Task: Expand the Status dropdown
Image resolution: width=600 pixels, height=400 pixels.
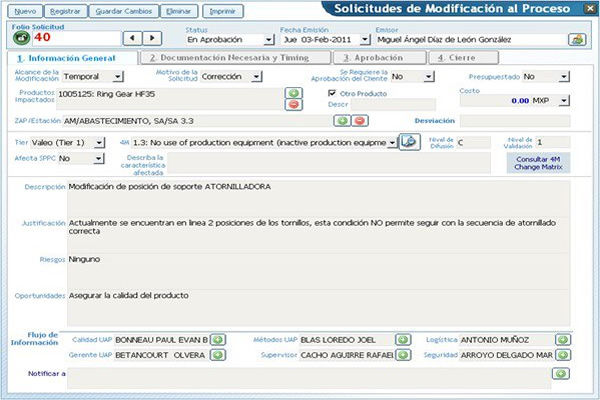Action: [x=269, y=40]
